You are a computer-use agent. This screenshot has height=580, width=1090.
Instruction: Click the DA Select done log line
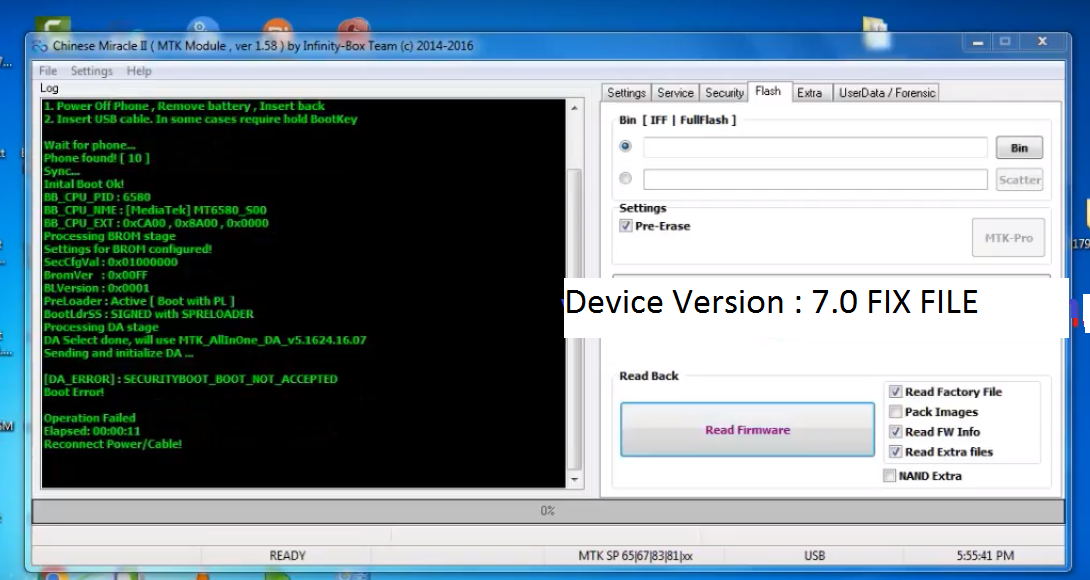[x=204, y=340]
